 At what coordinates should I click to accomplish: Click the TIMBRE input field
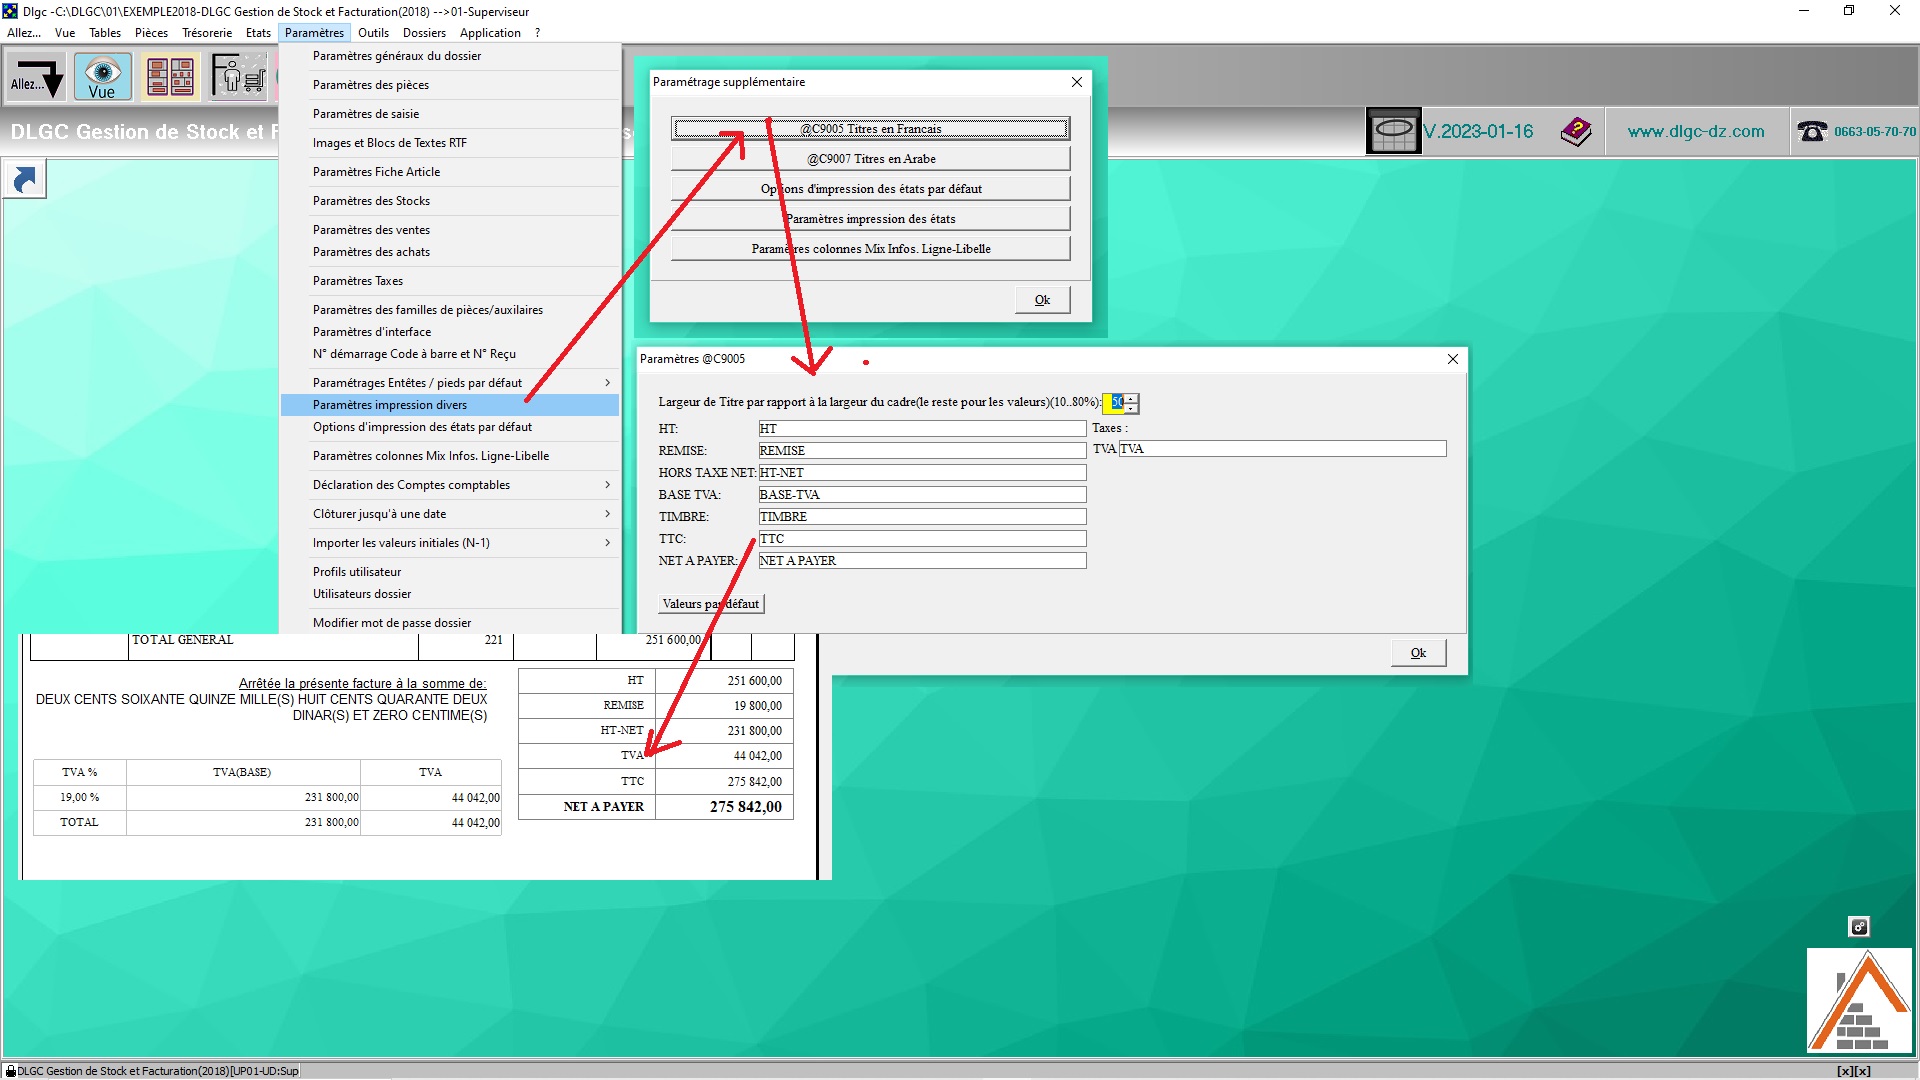tap(922, 517)
